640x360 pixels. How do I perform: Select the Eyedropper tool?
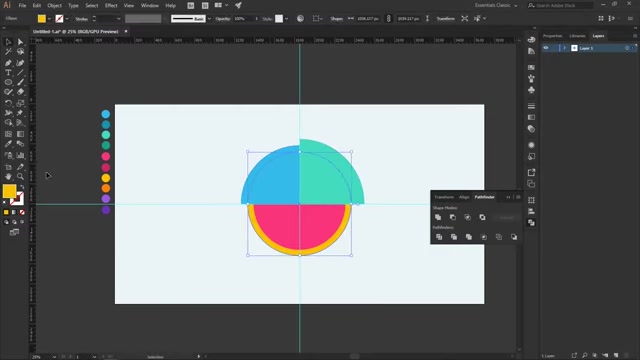point(8,144)
